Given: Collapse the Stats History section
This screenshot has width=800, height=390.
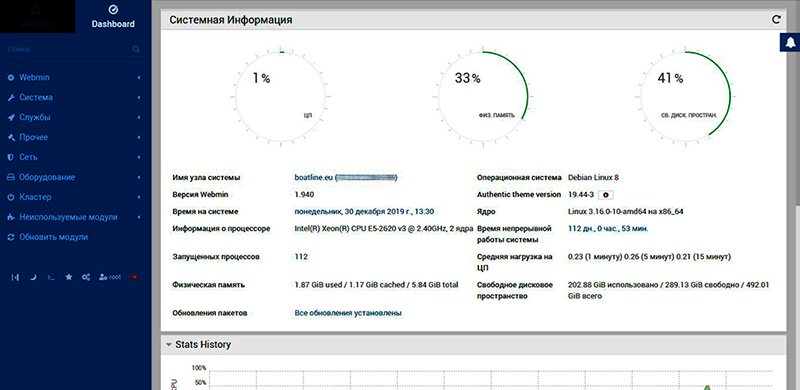Looking at the screenshot, I should [168, 345].
